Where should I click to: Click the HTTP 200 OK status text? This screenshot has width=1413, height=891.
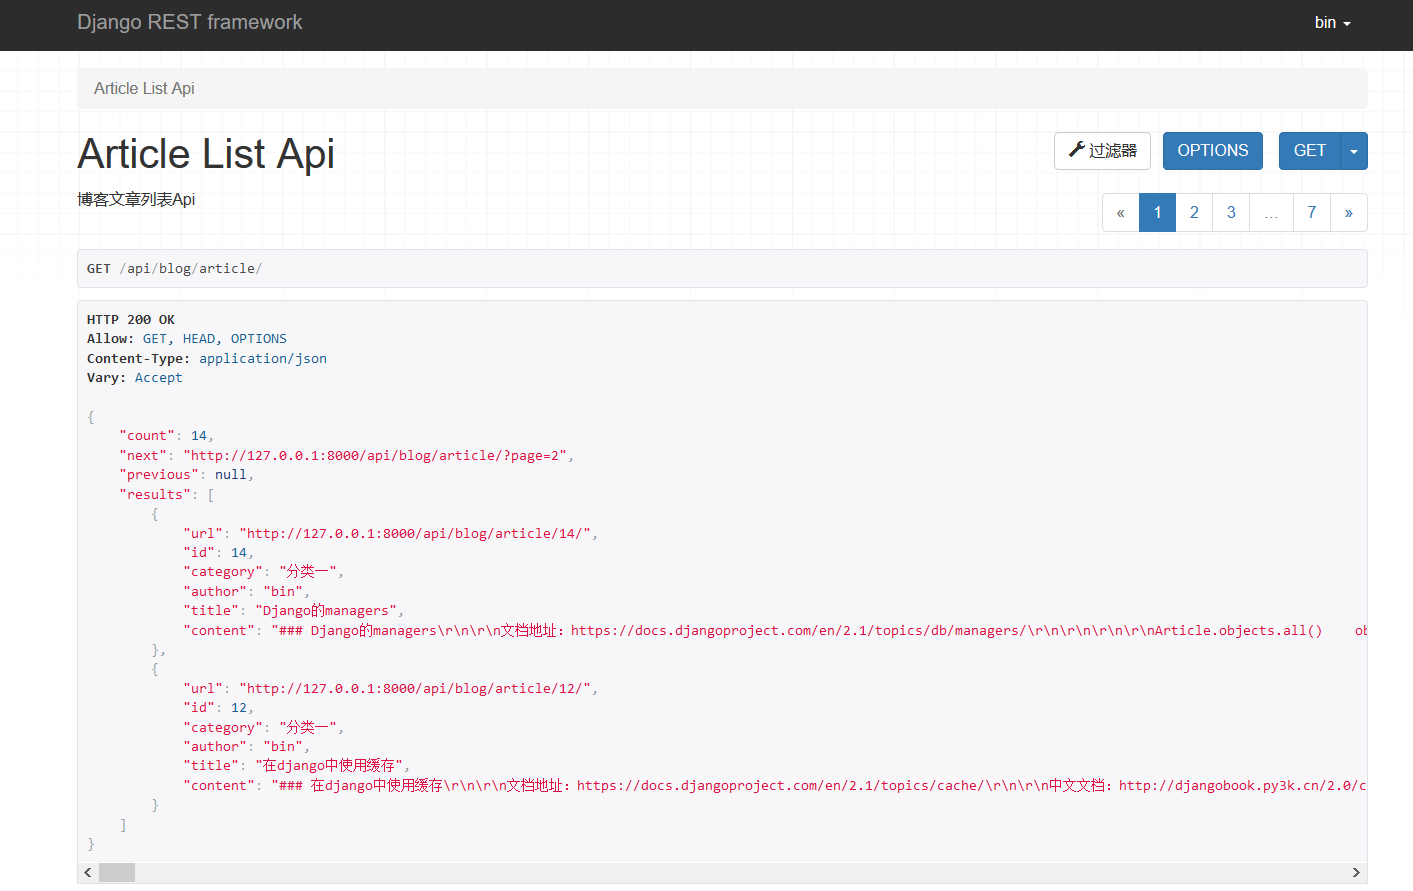click(x=131, y=320)
